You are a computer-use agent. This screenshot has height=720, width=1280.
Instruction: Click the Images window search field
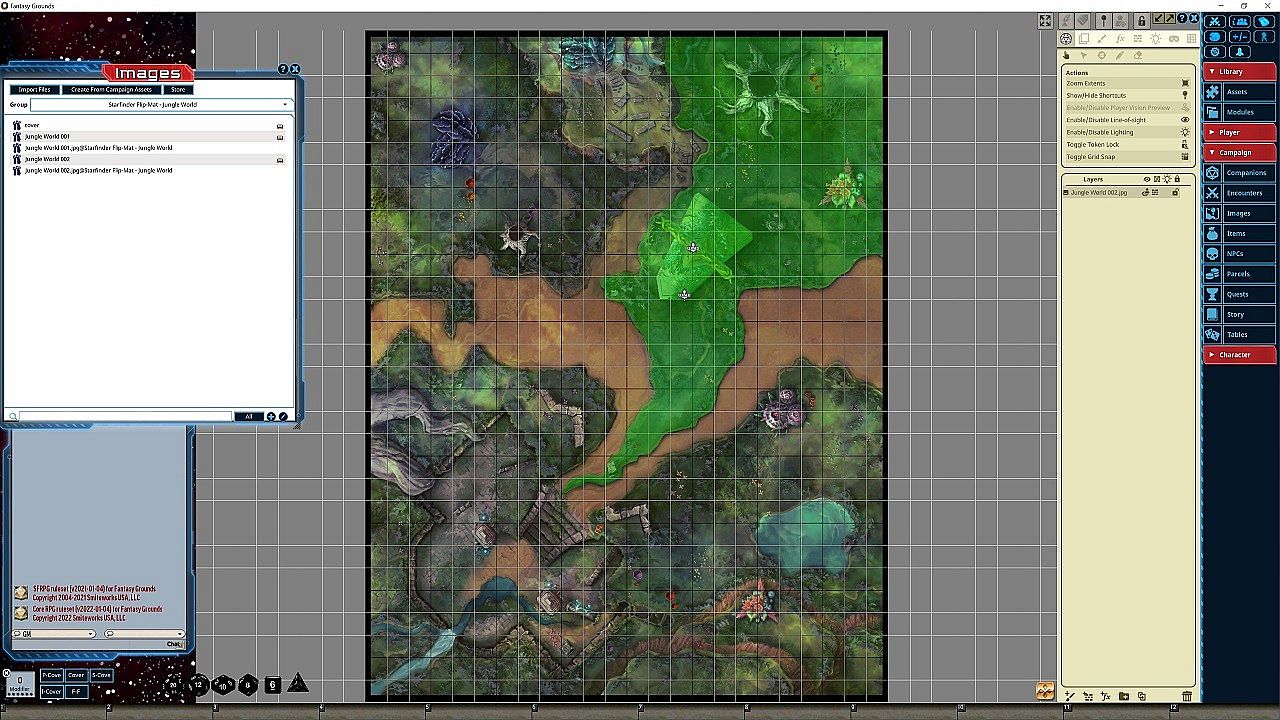click(126, 416)
